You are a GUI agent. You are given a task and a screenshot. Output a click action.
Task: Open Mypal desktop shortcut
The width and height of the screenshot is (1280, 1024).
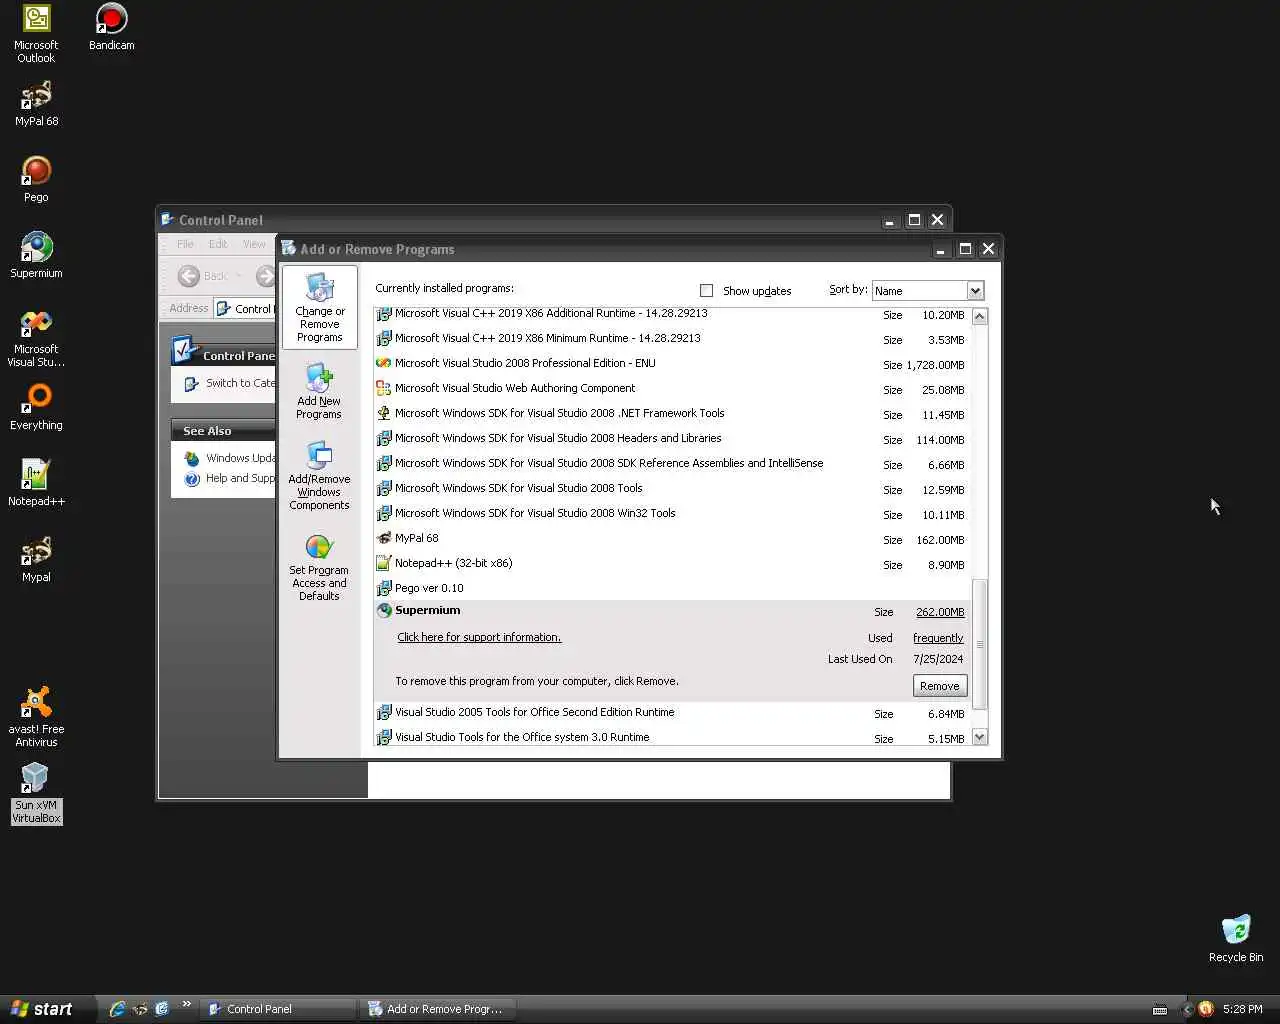[x=36, y=559]
